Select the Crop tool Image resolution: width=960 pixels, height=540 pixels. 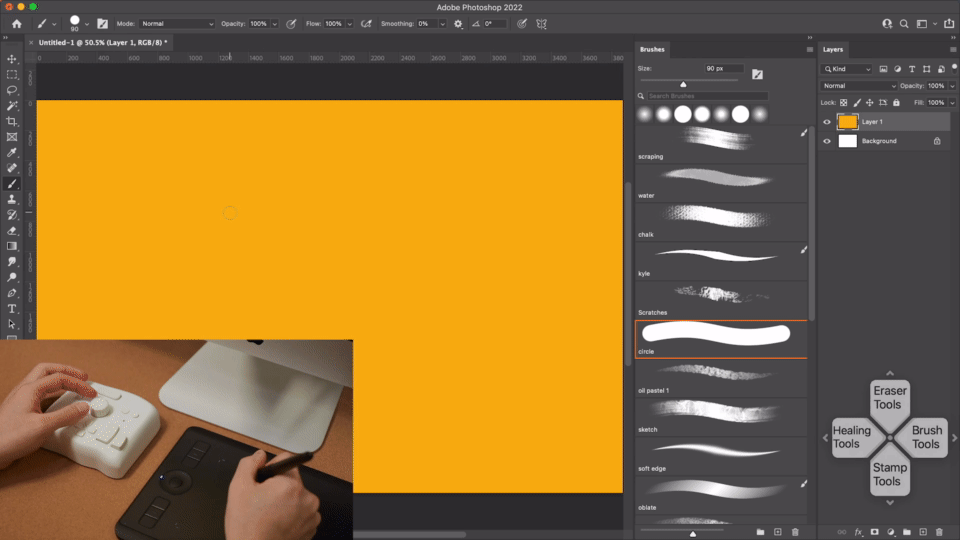tap(12, 121)
